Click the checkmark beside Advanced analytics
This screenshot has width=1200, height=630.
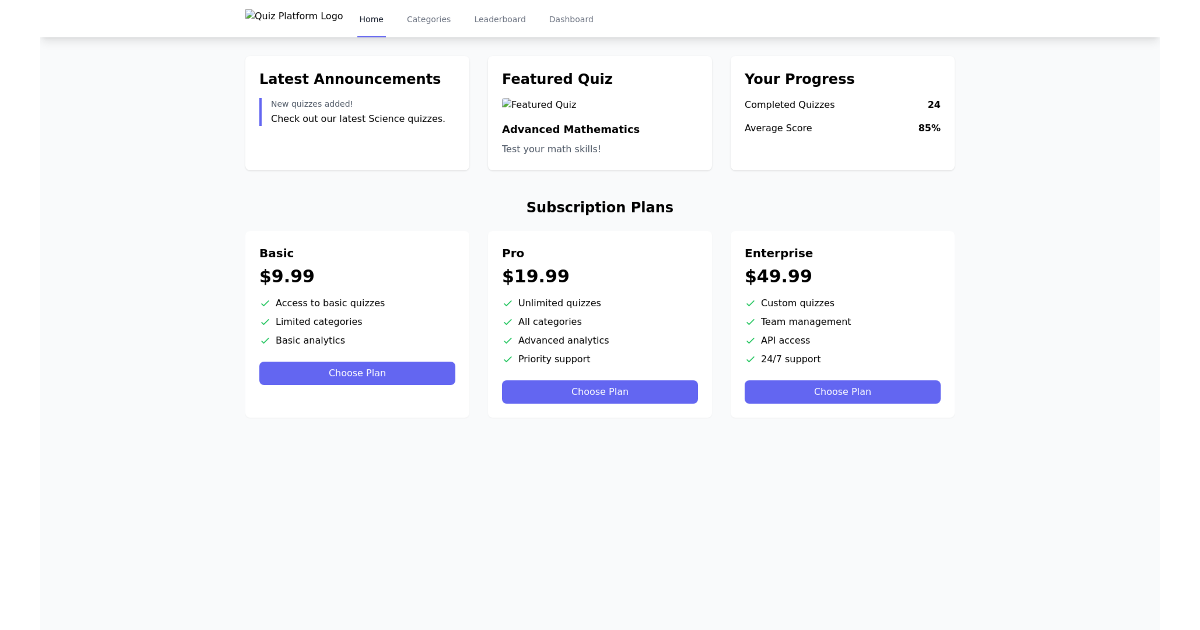point(508,340)
